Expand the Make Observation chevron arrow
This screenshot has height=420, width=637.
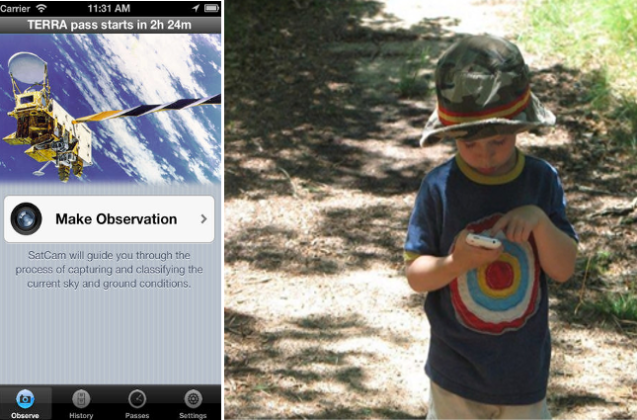(204, 219)
